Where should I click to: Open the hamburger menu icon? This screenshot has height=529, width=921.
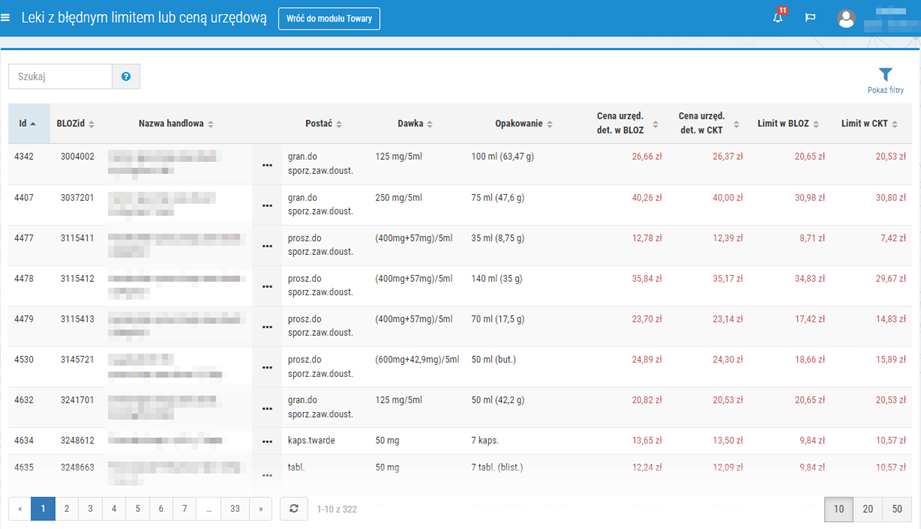pos(5,18)
